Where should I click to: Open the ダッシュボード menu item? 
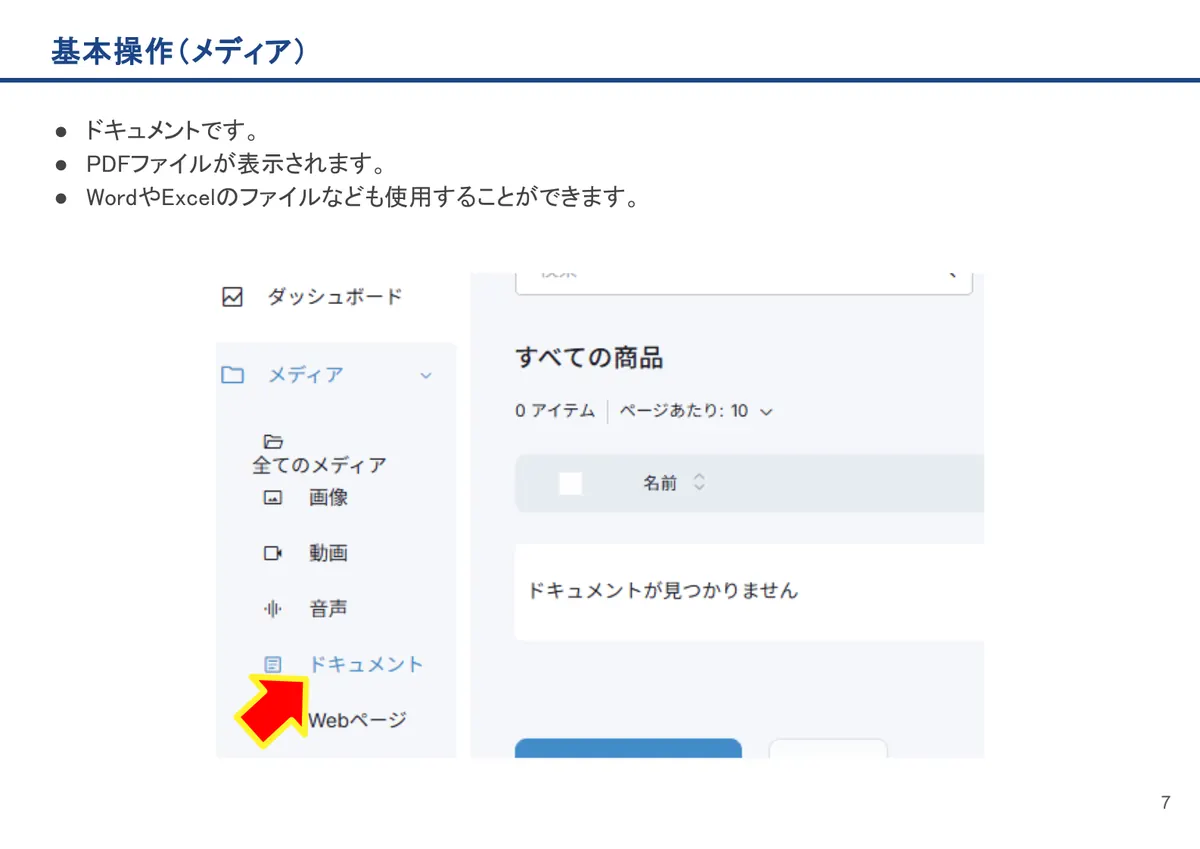click(335, 297)
